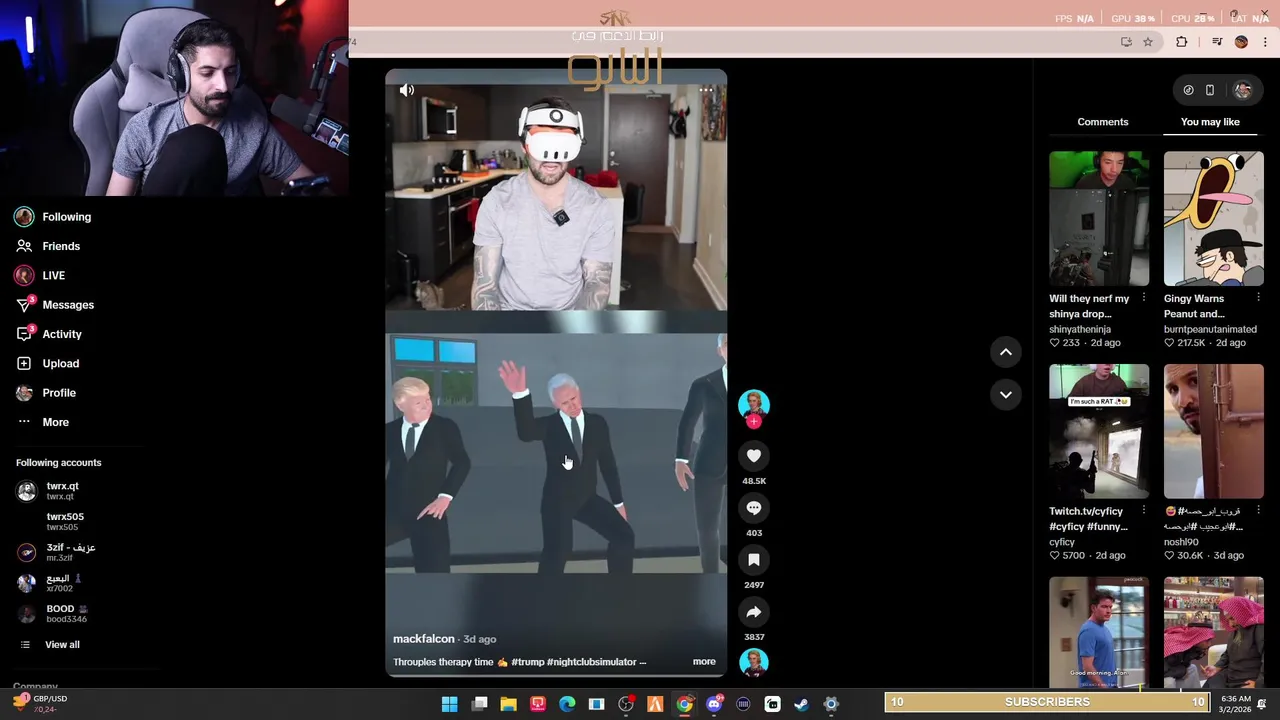
Task: Open the cyficy RAT video thumbnail
Action: (x=1099, y=431)
